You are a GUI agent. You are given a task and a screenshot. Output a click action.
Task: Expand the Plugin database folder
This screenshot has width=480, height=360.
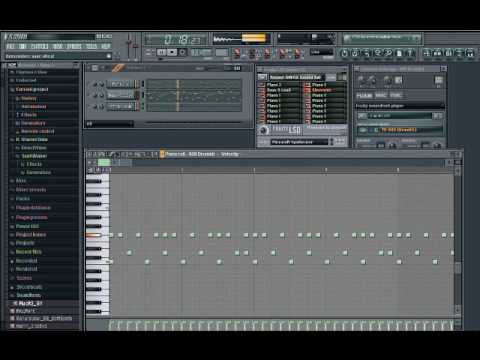click(33, 208)
